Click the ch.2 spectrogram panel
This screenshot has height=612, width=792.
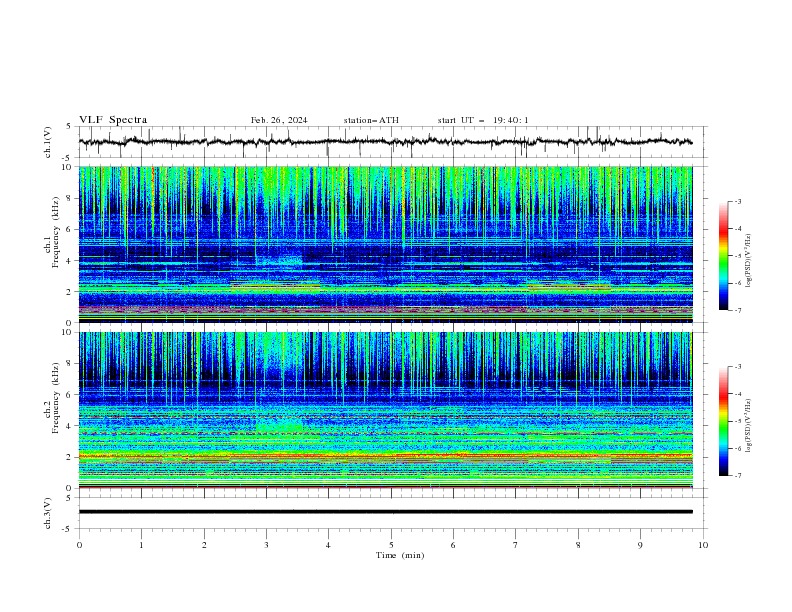[385, 410]
